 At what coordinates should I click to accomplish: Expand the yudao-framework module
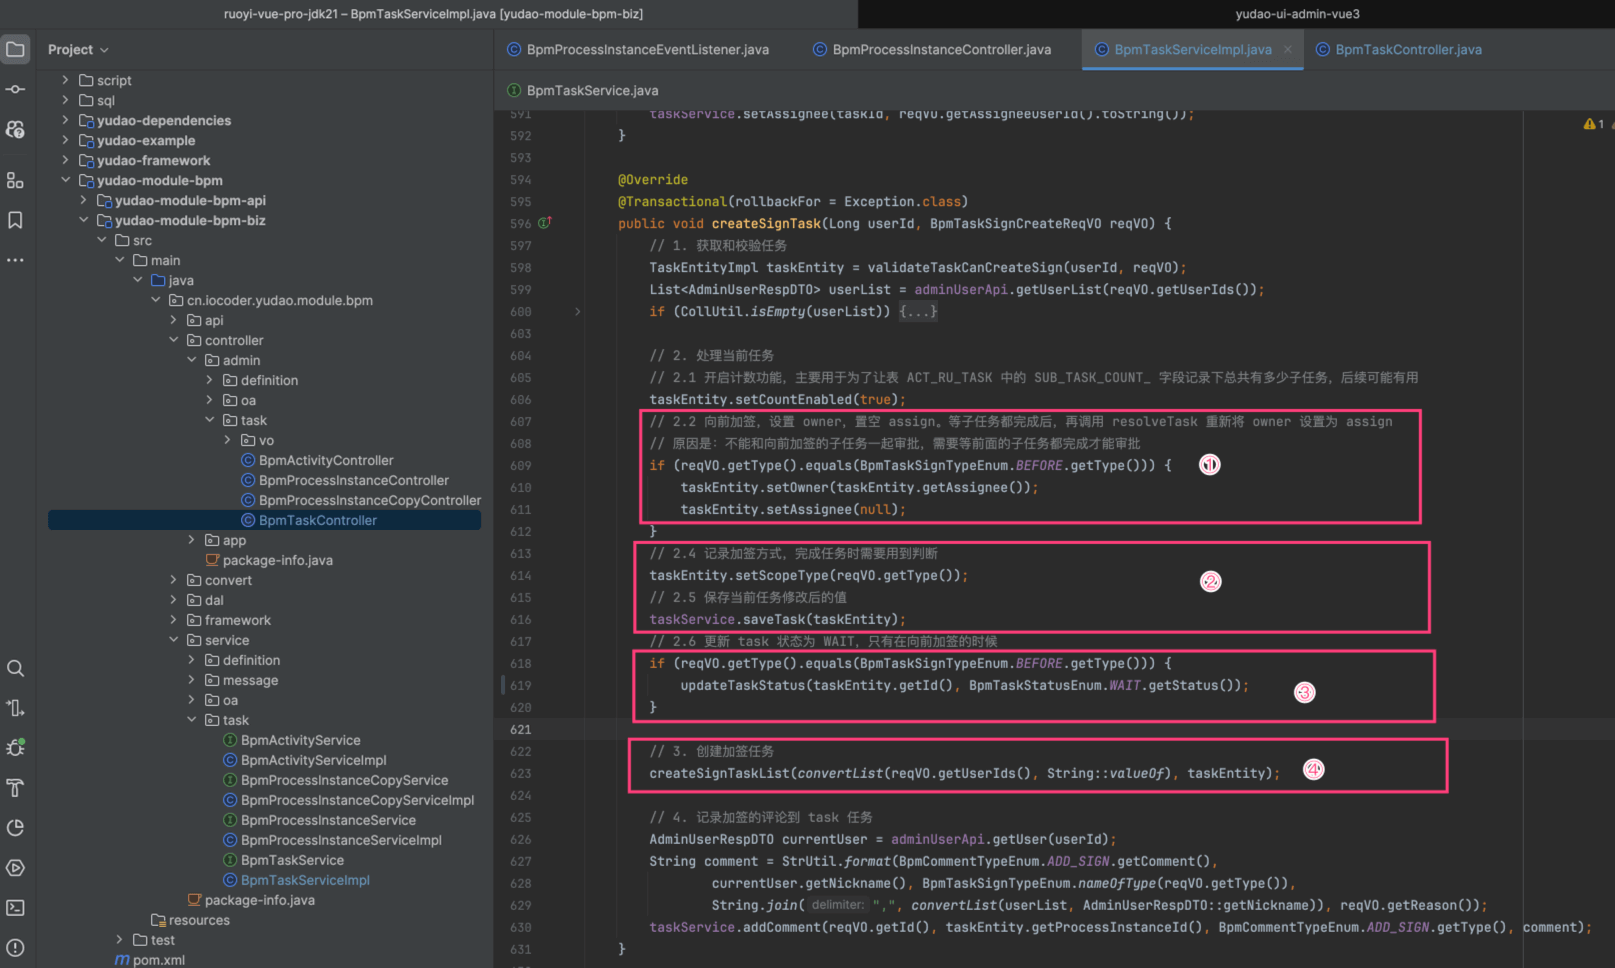point(66,160)
